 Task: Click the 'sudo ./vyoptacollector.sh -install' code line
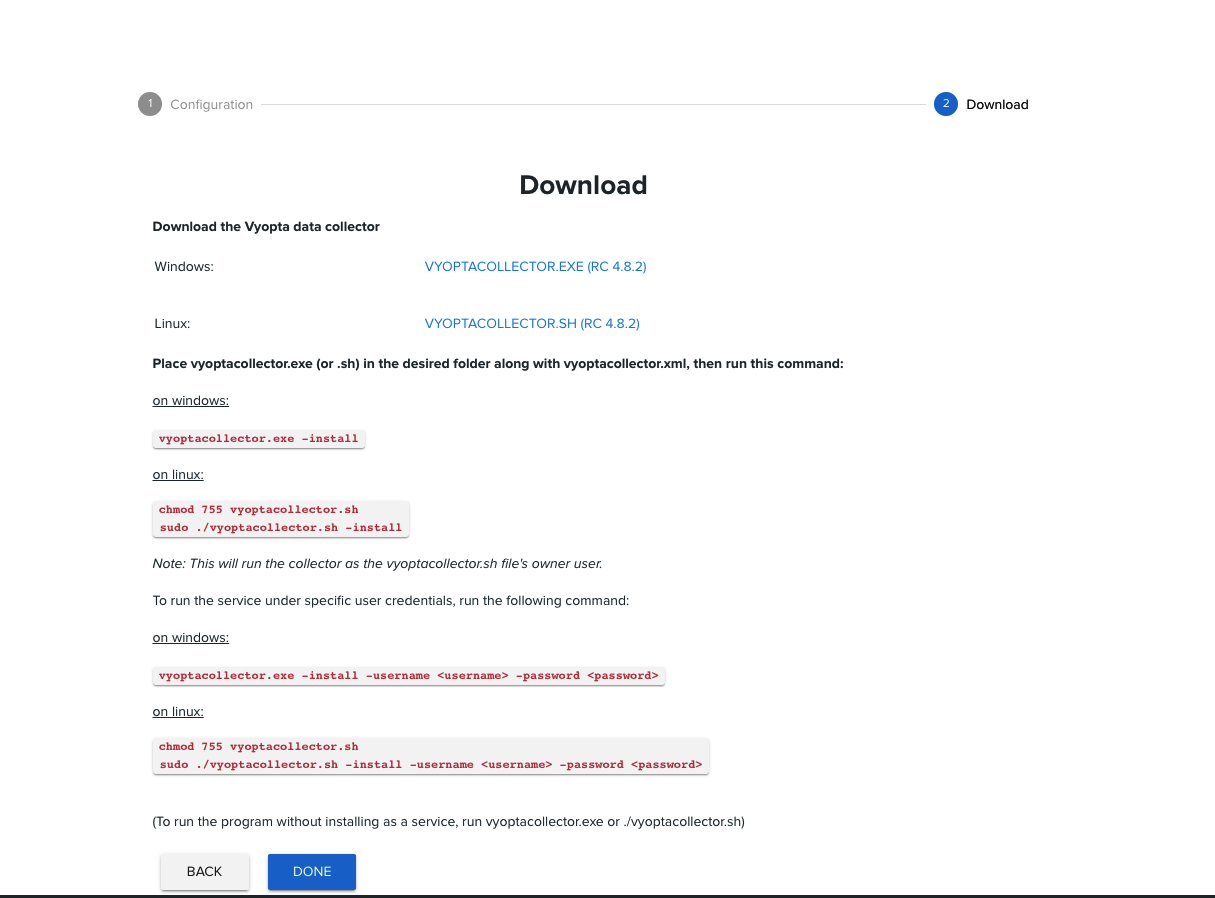pyautogui.click(x=280, y=528)
